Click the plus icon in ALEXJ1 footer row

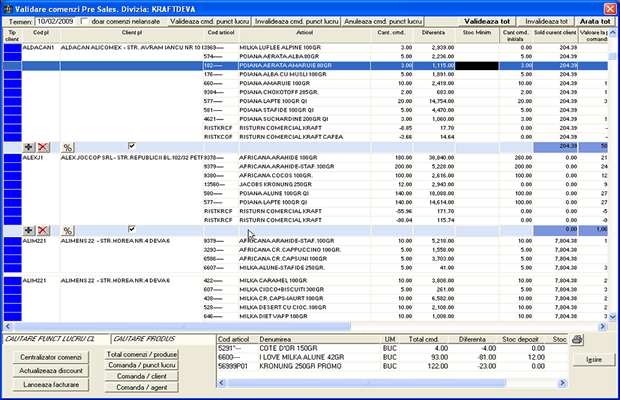coord(28,230)
